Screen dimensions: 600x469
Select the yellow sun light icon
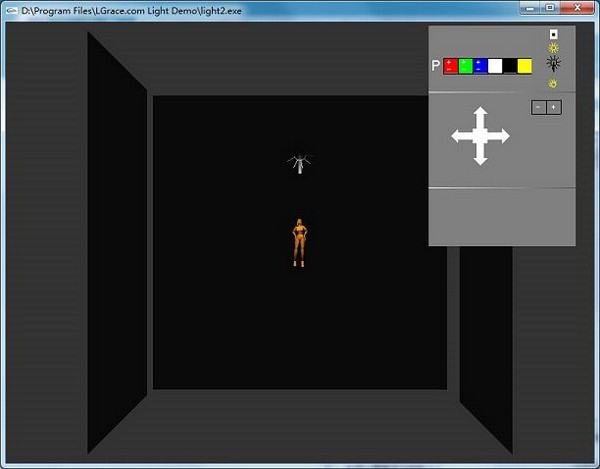[553, 47]
